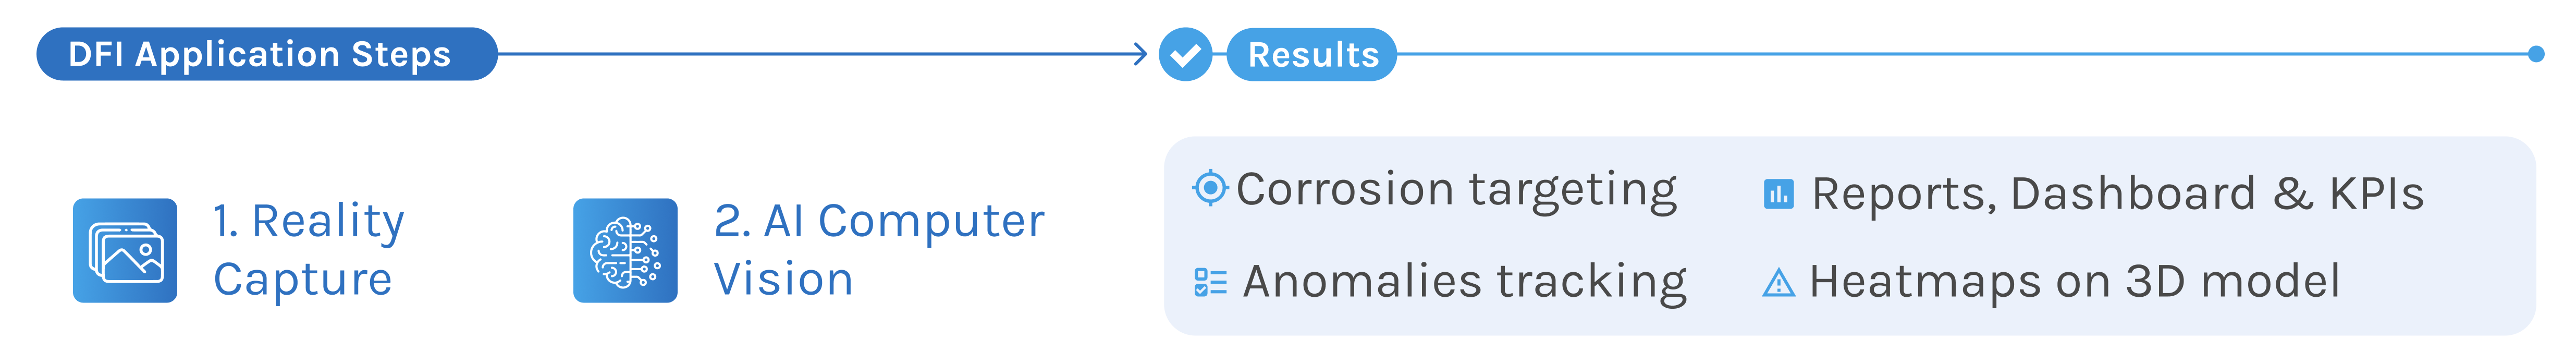Click the blue checkmark circle before Results
2576x363 pixels.
click(1185, 54)
